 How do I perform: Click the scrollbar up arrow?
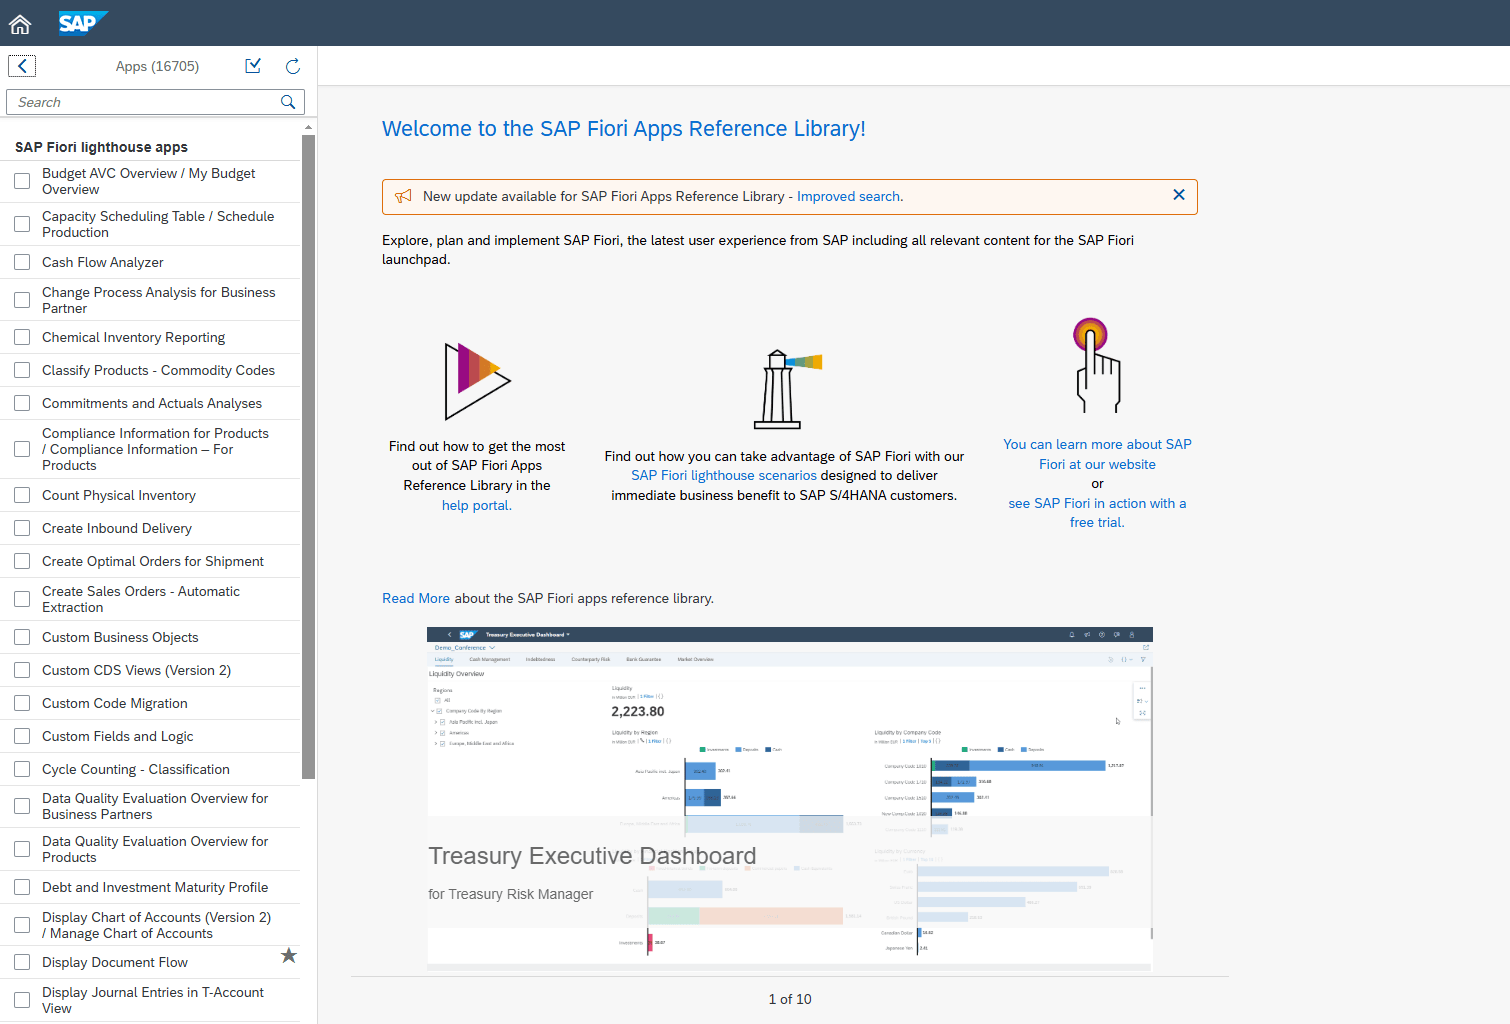(309, 127)
